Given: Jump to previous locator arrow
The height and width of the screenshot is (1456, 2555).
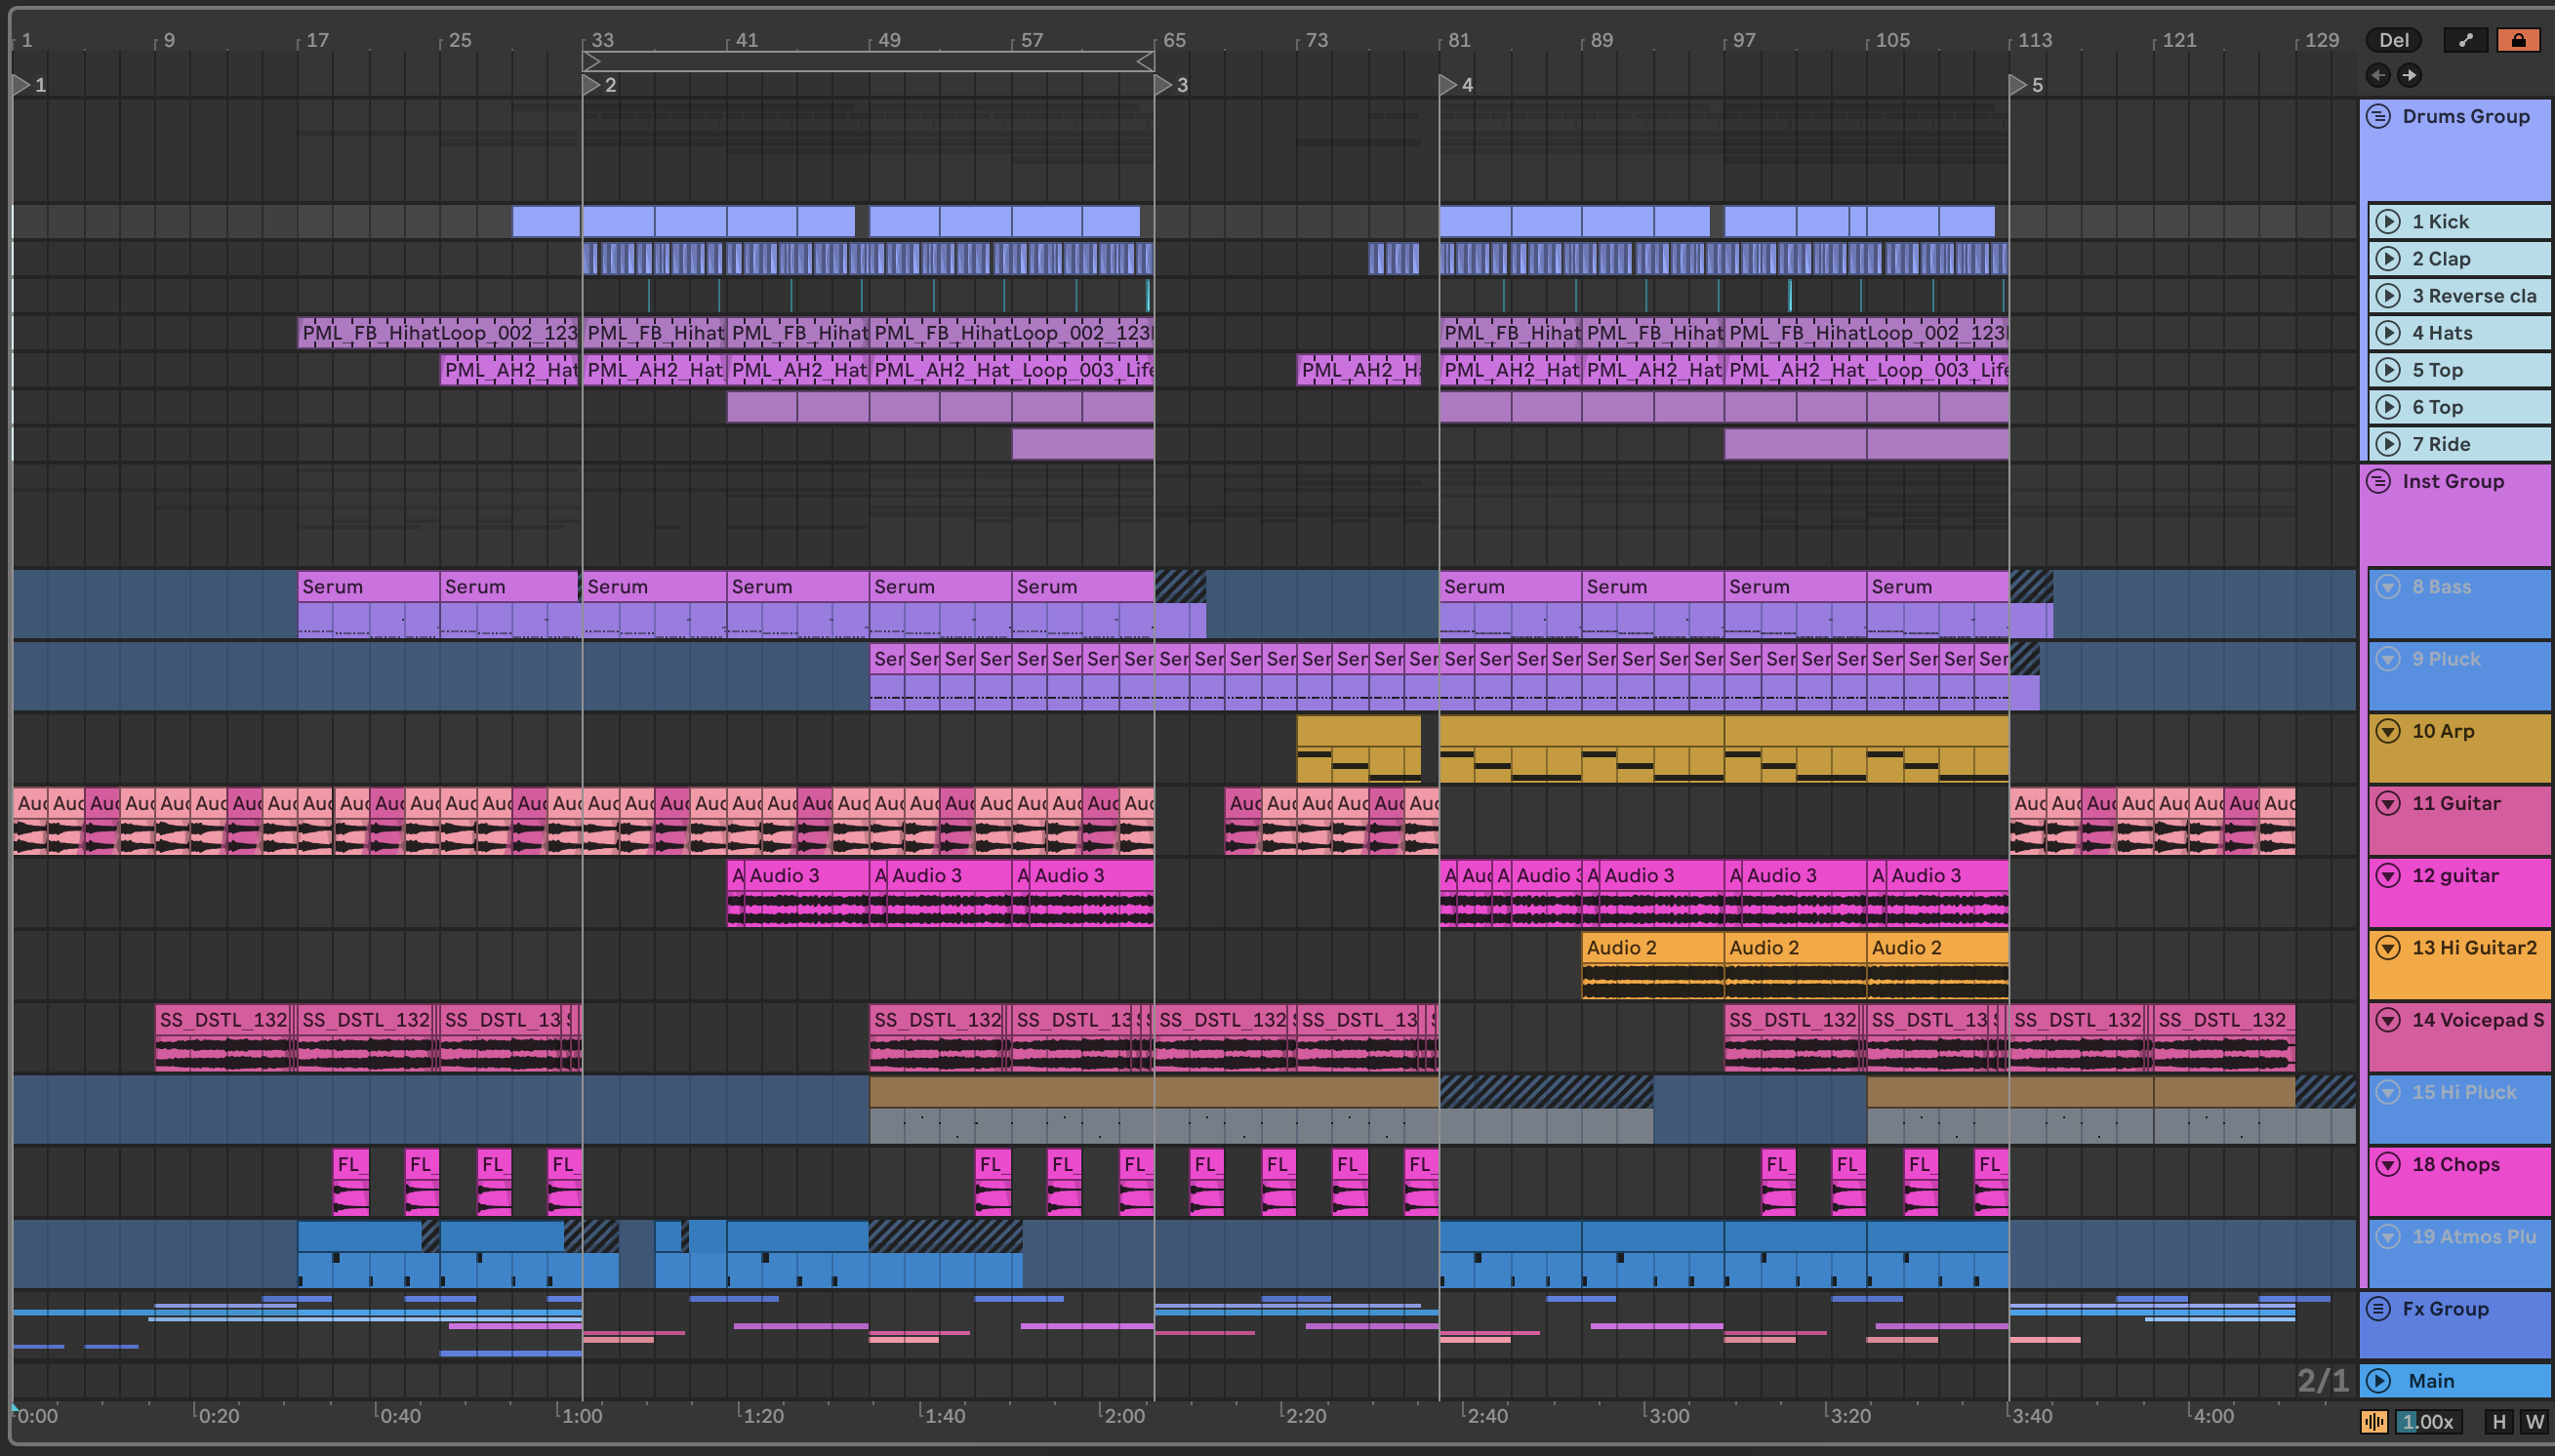Looking at the screenshot, I should click(x=2378, y=75).
